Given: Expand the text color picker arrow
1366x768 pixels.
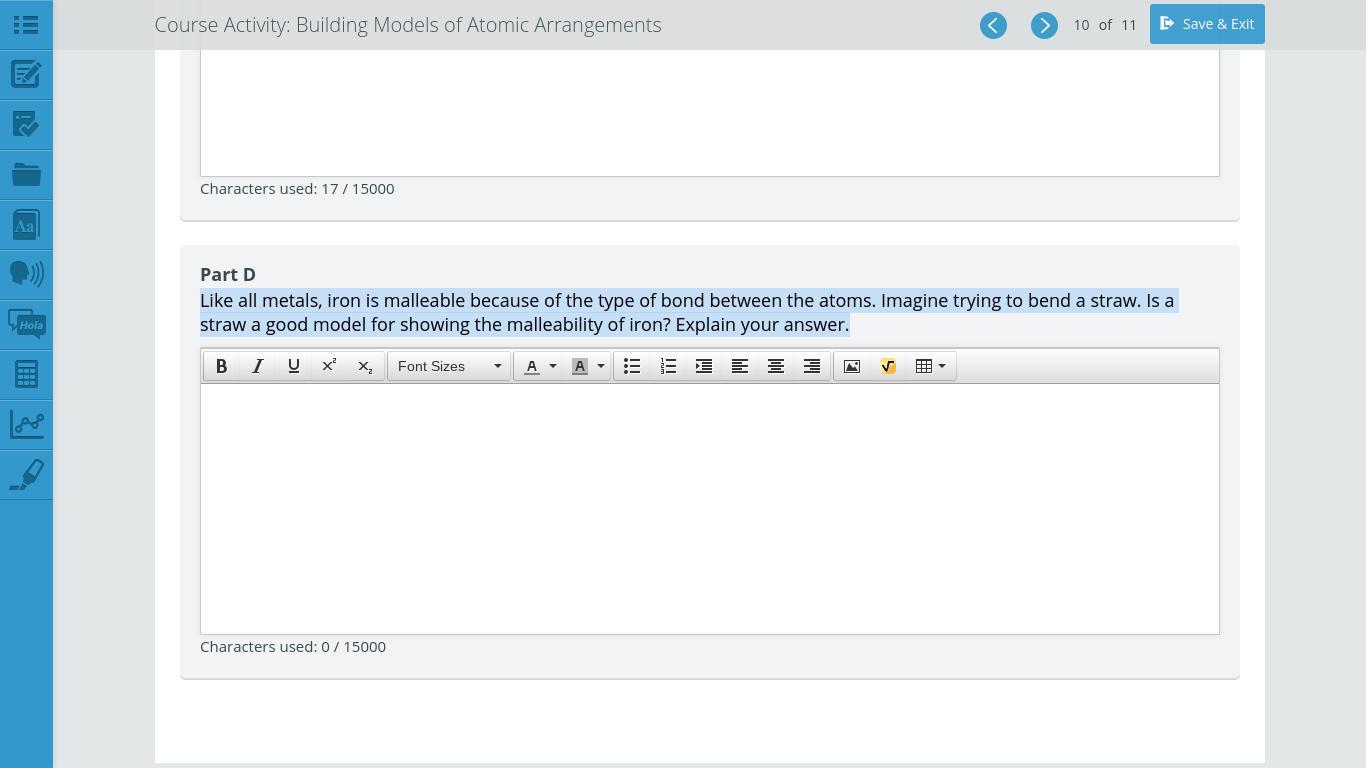Looking at the screenshot, I should pos(553,366).
